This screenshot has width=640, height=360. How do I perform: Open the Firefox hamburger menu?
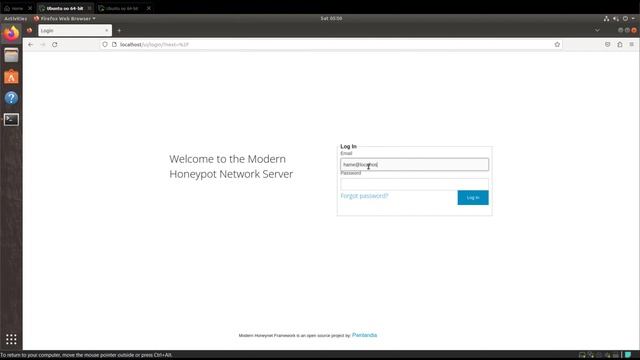(631, 44)
